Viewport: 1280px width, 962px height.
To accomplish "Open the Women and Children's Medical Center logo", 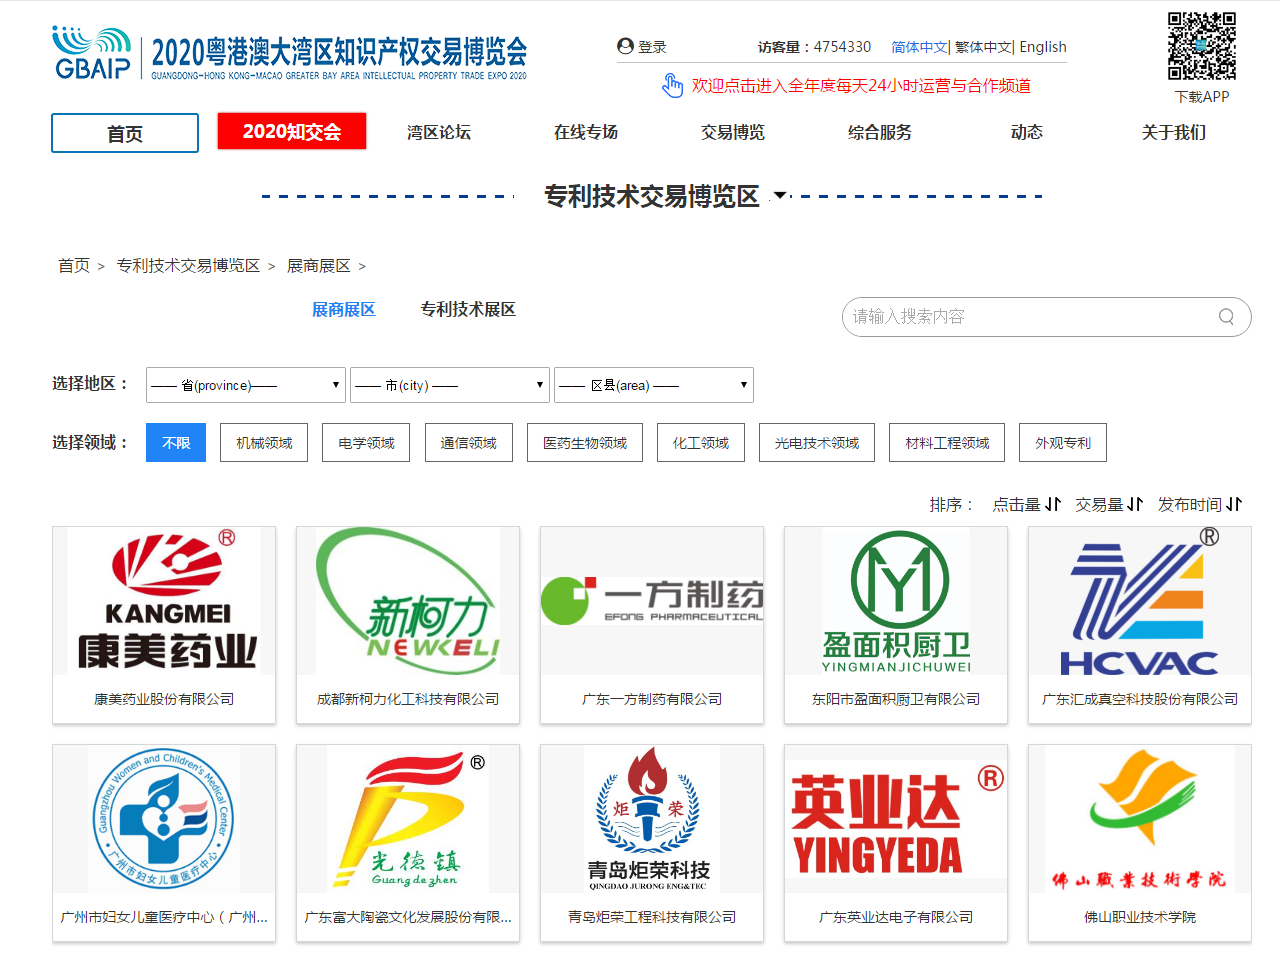I will (x=164, y=819).
